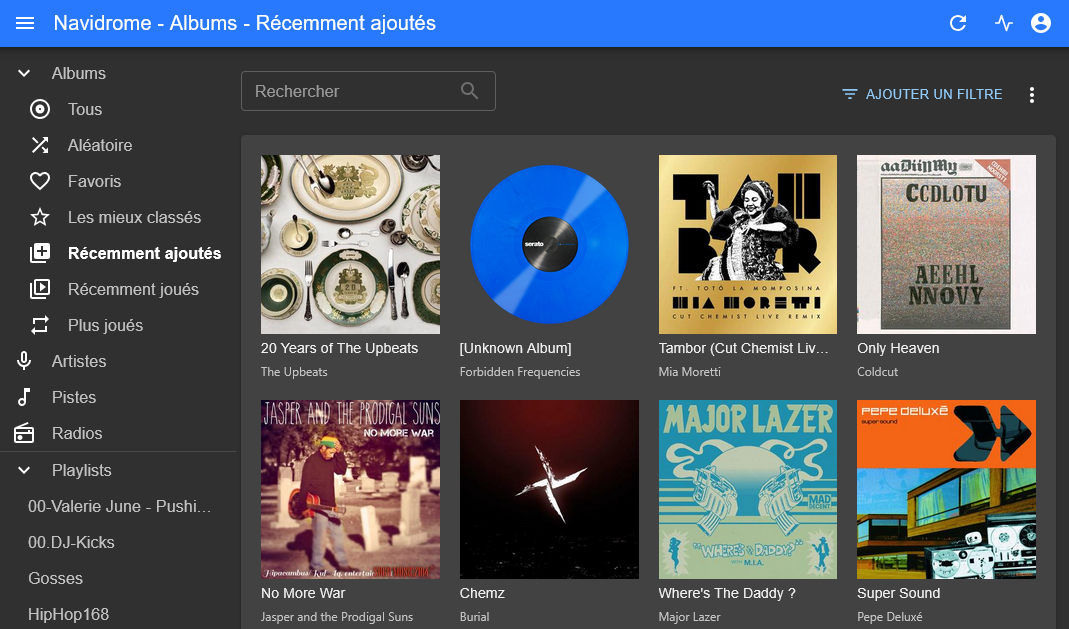Type in the Rechercher search field
Screen dimensions: 1069x629
(350, 91)
